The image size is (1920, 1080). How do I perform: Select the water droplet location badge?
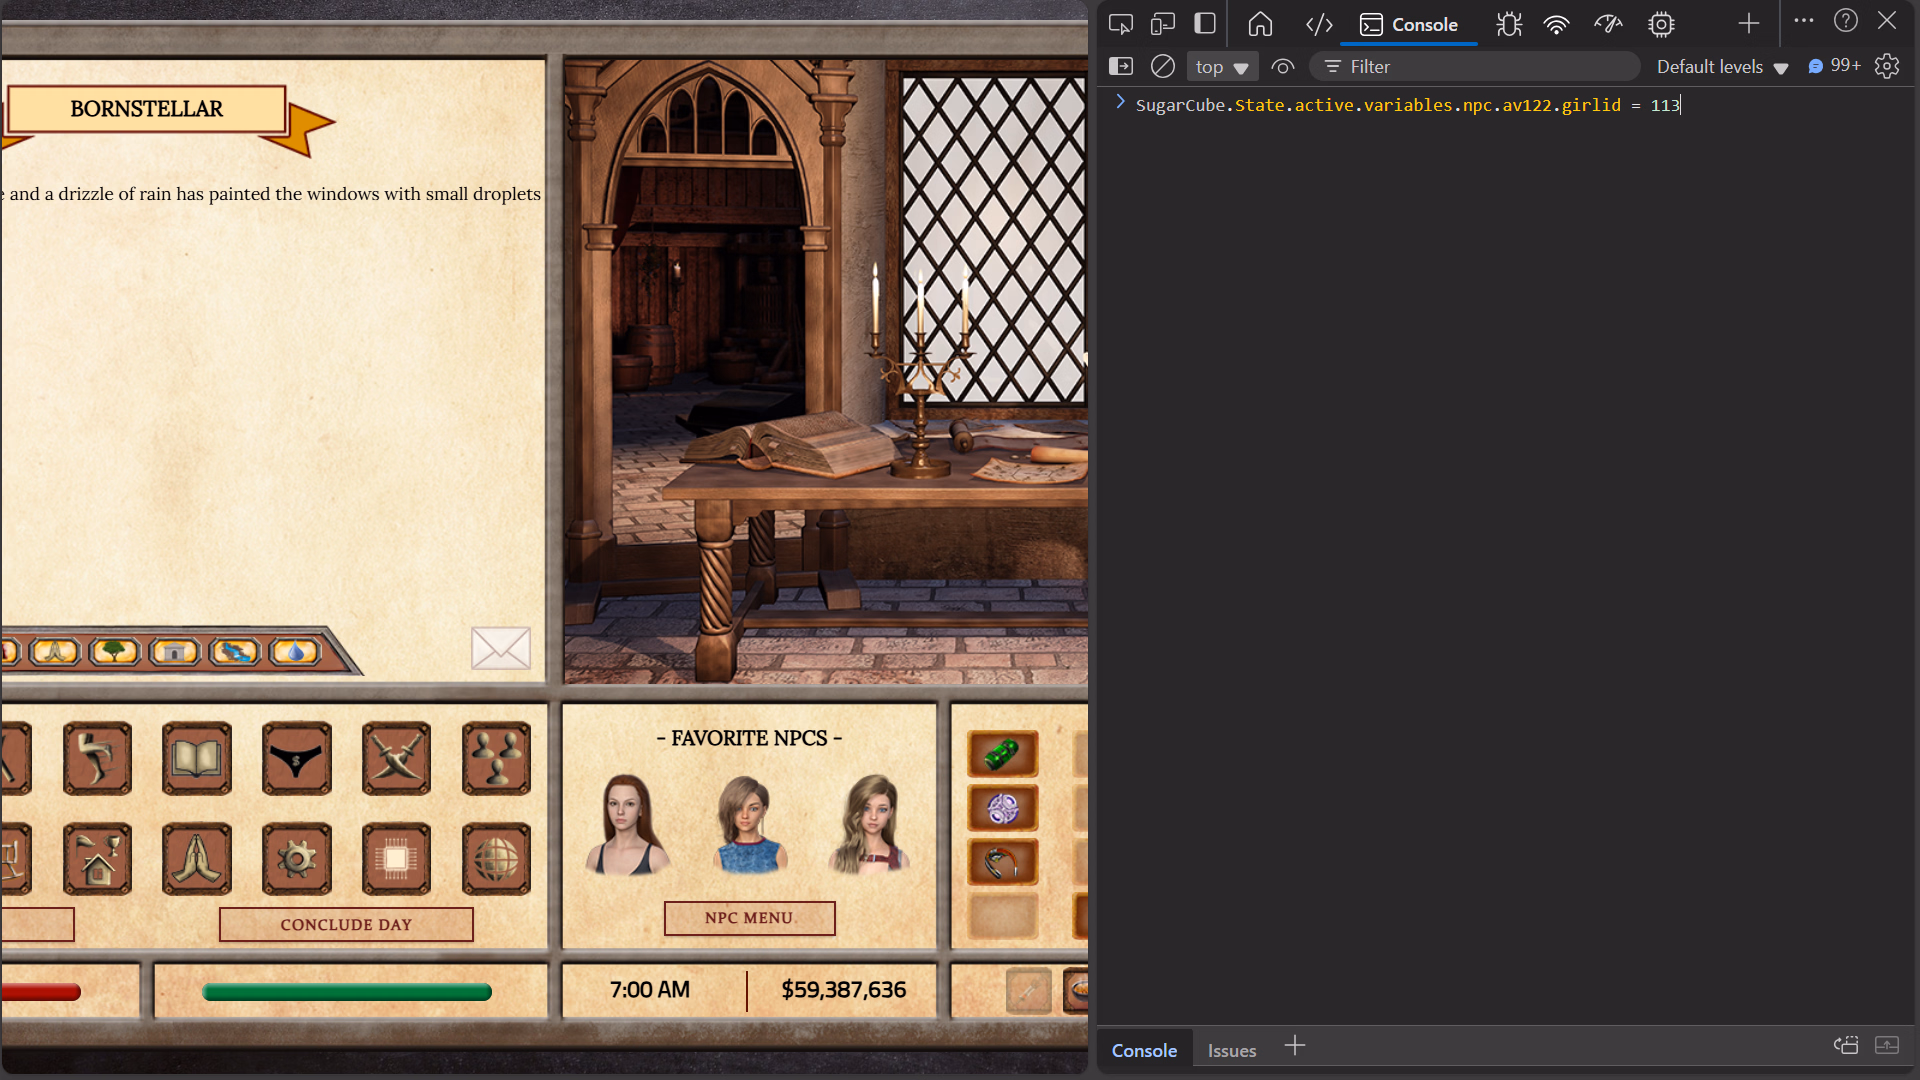[x=294, y=652]
